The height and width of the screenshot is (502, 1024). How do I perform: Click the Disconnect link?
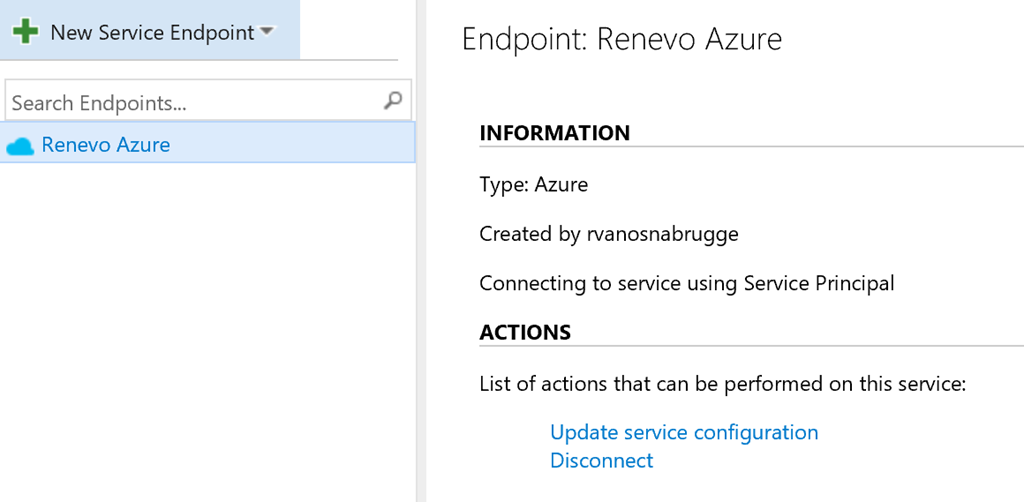click(x=601, y=460)
